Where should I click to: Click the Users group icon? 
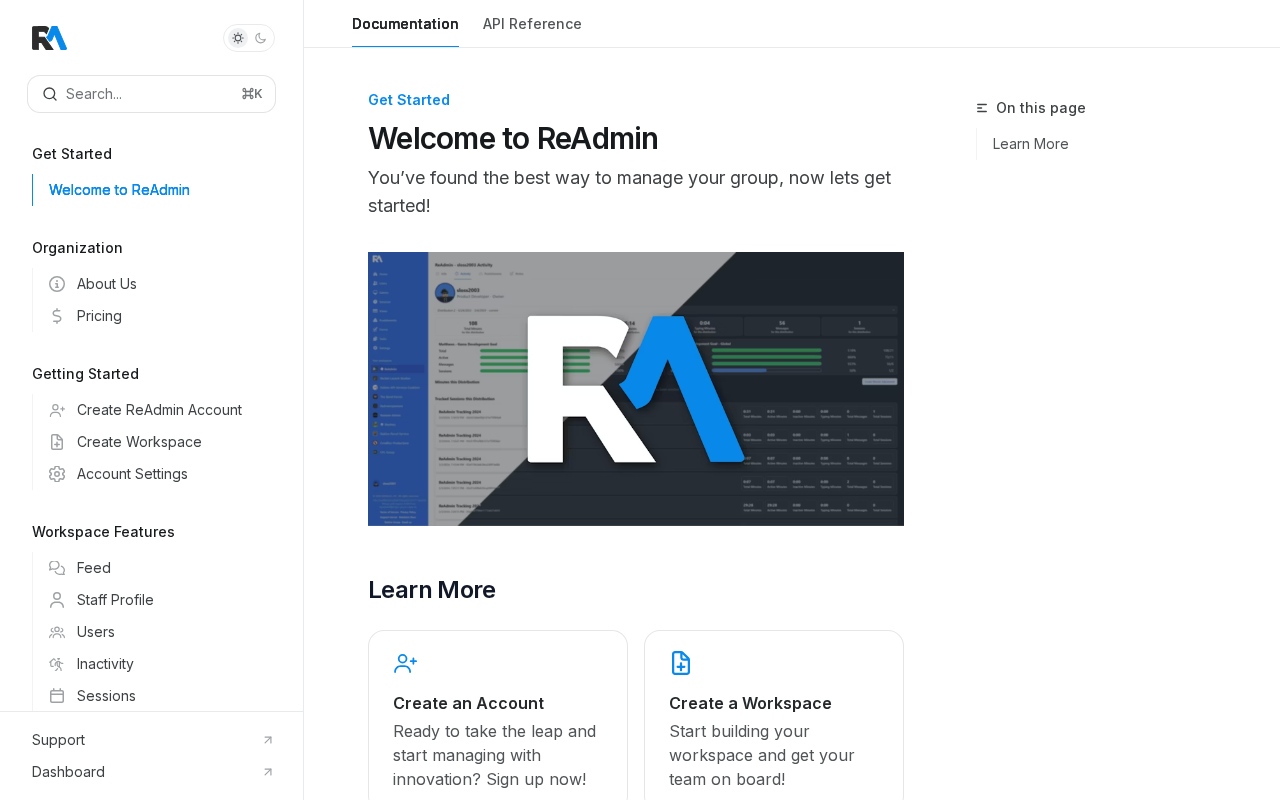point(57,632)
